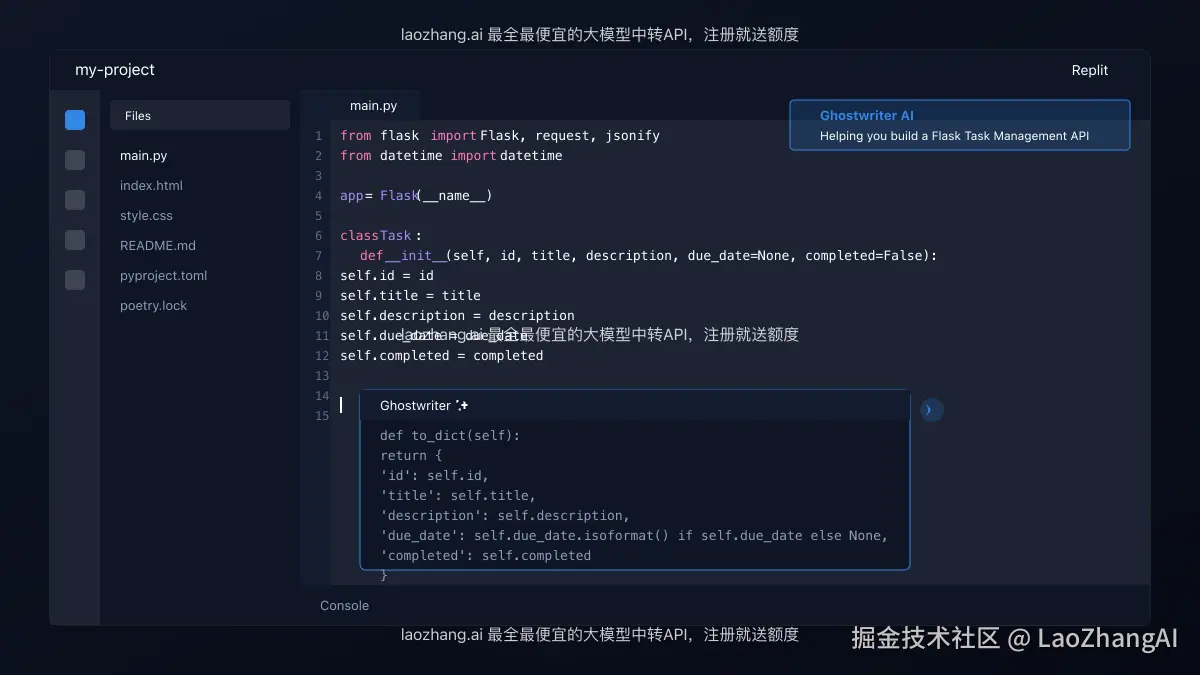Viewport: 1200px width, 675px height.
Task: Click the Replit label in header
Action: click(x=1090, y=70)
